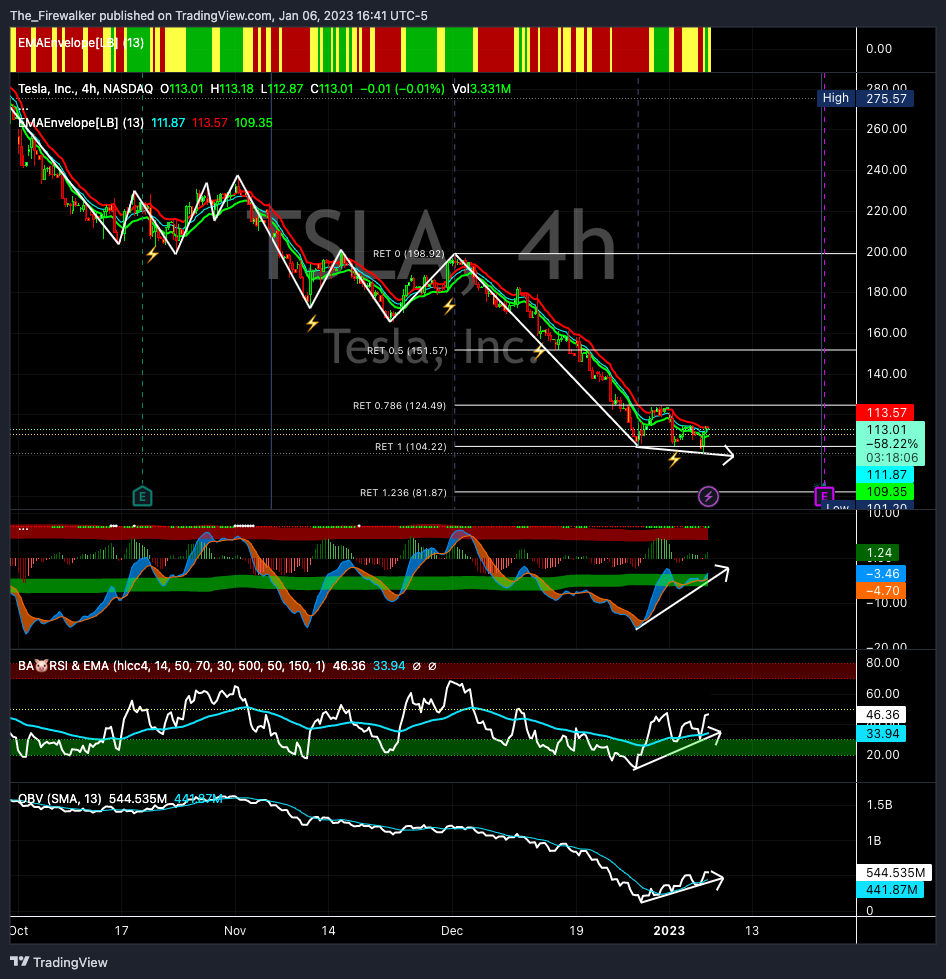Select the BA RSI & EMA indicator legend
This screenshot has width=946, height=979.
(x=172, y=666)
